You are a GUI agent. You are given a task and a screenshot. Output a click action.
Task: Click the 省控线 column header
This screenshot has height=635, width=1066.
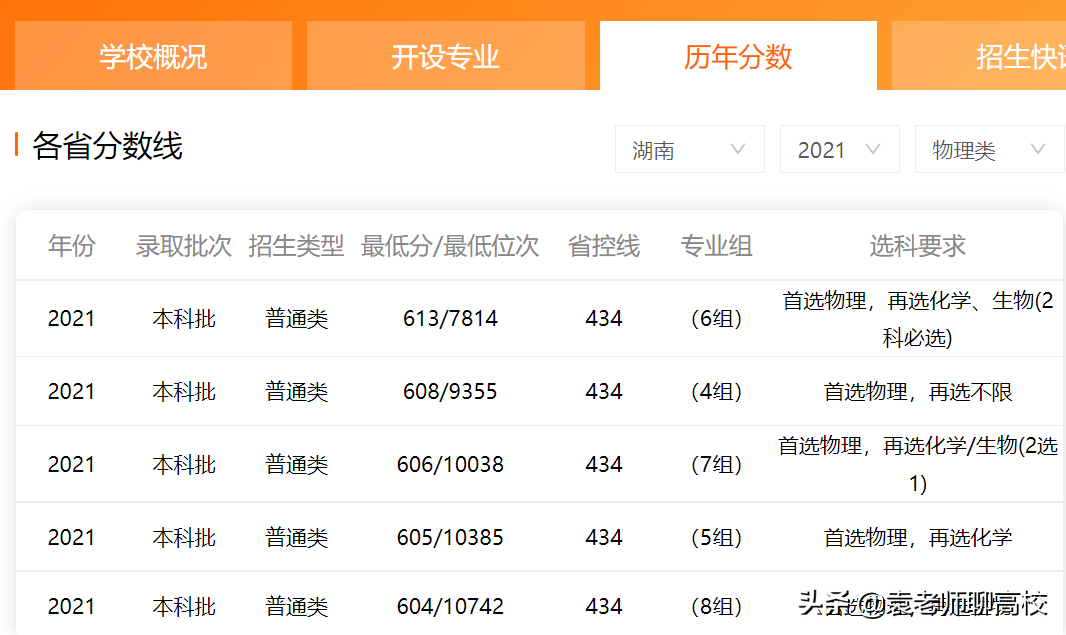pos(603,245)
